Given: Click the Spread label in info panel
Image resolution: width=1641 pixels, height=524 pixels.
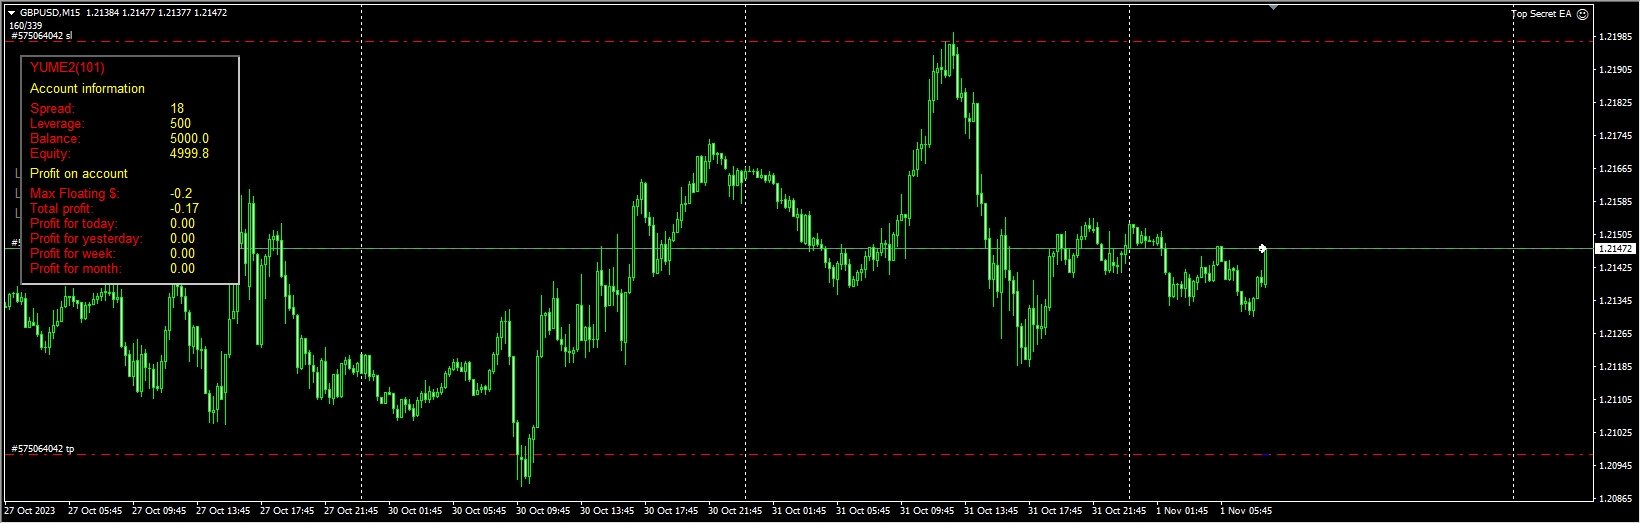Looking at the screenshot, I should (52, 108).
